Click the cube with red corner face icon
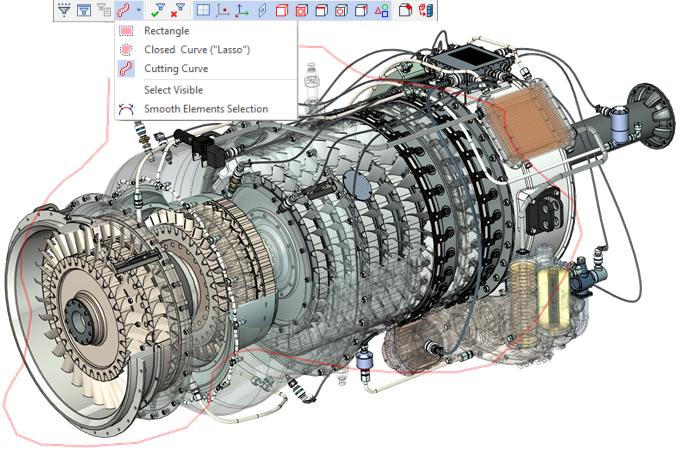The height and width of the screenshot is (453, 680). coord(405,10)
